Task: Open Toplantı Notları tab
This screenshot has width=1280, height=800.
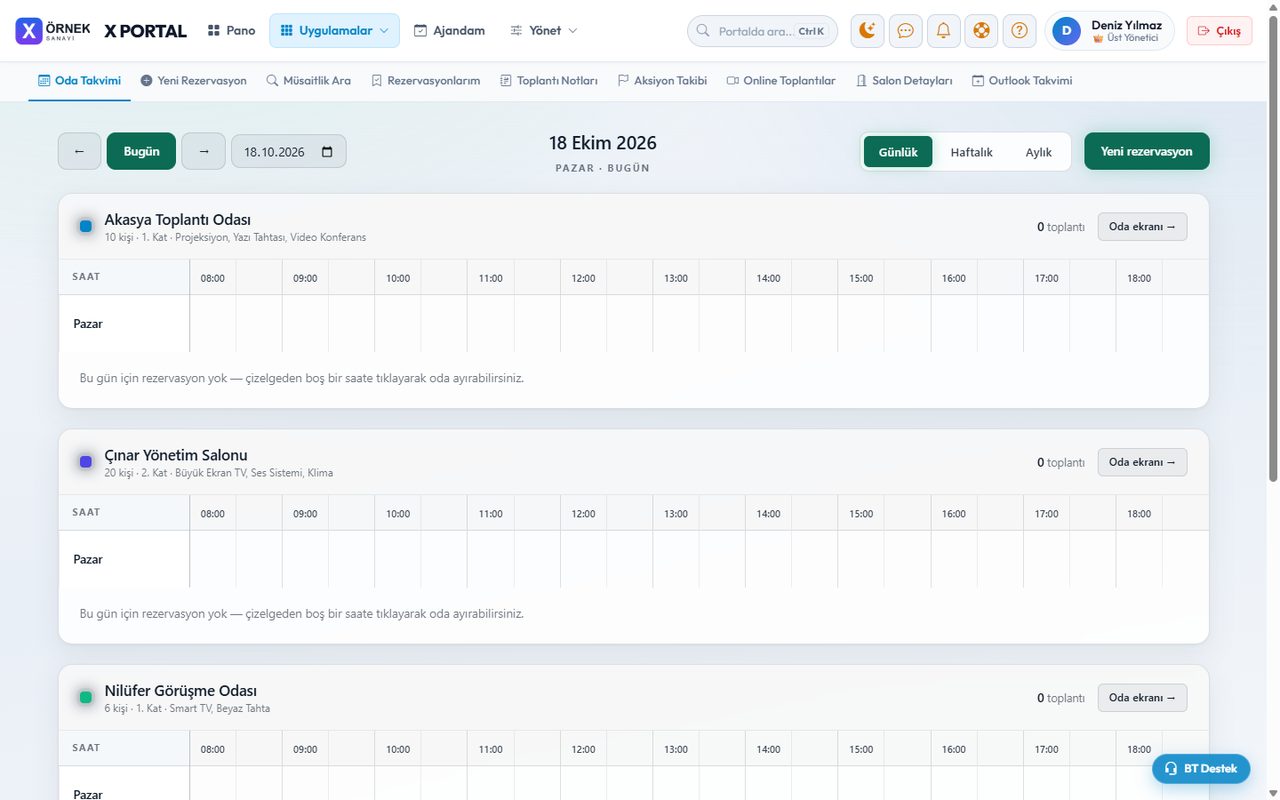Action: click(549, 81)
